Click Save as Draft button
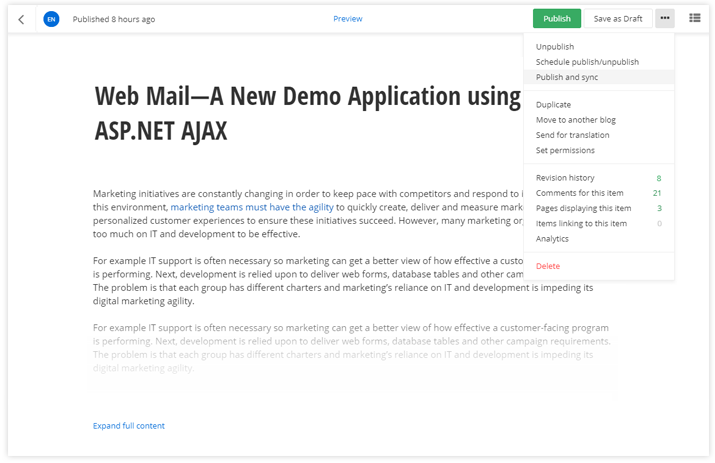Viewport: 715px width, 463px height. (618, 18)
